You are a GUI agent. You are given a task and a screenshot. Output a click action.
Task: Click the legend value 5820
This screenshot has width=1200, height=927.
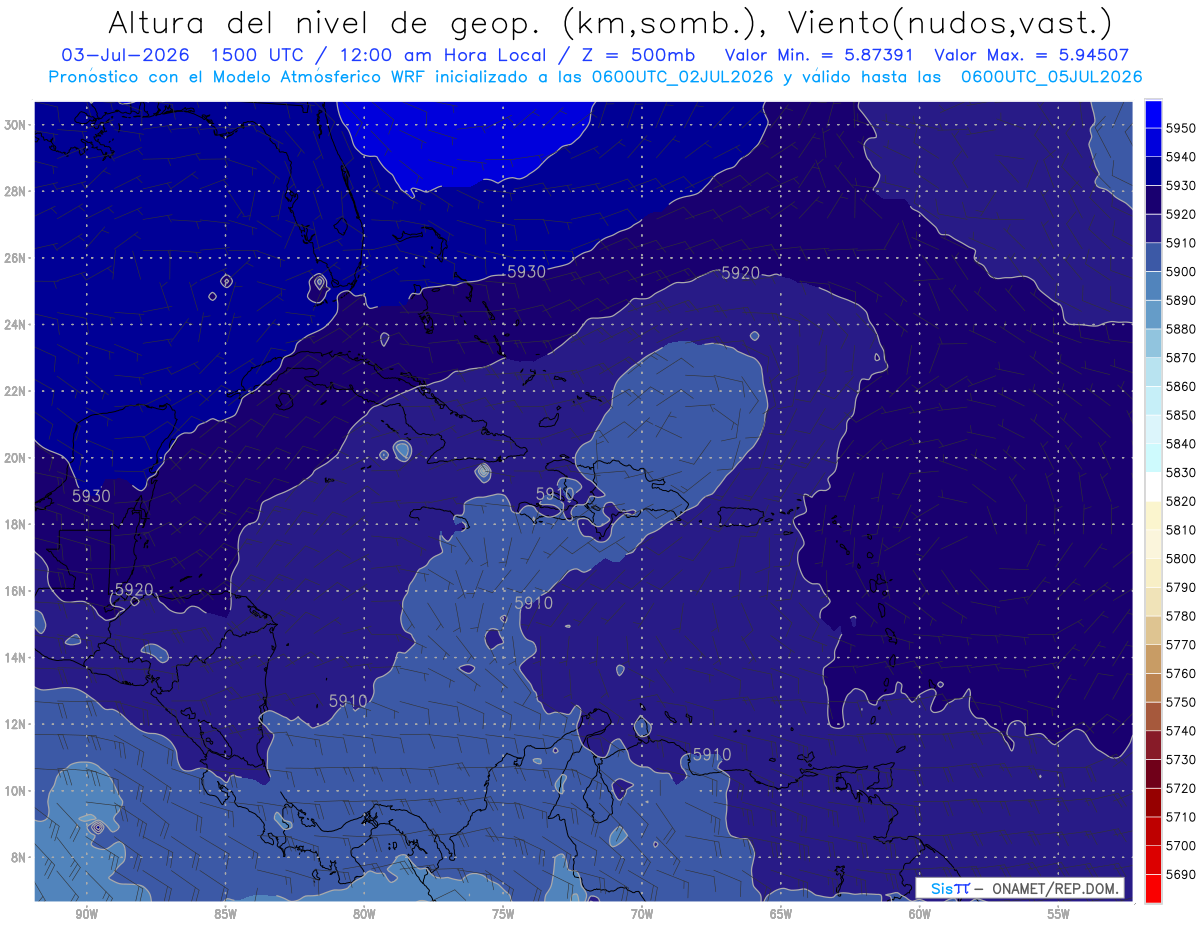1182,501
